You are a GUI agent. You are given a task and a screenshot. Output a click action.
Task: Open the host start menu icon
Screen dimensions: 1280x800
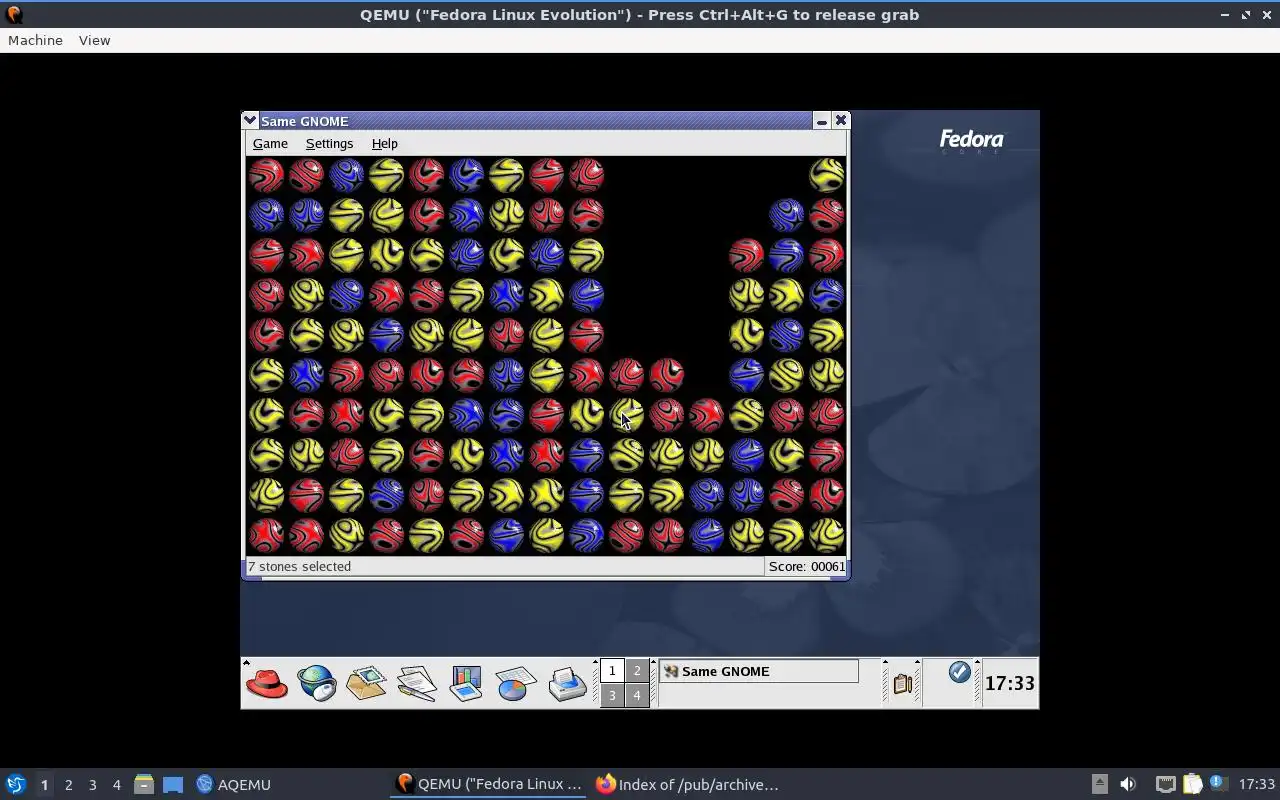[x=15, y=784]
